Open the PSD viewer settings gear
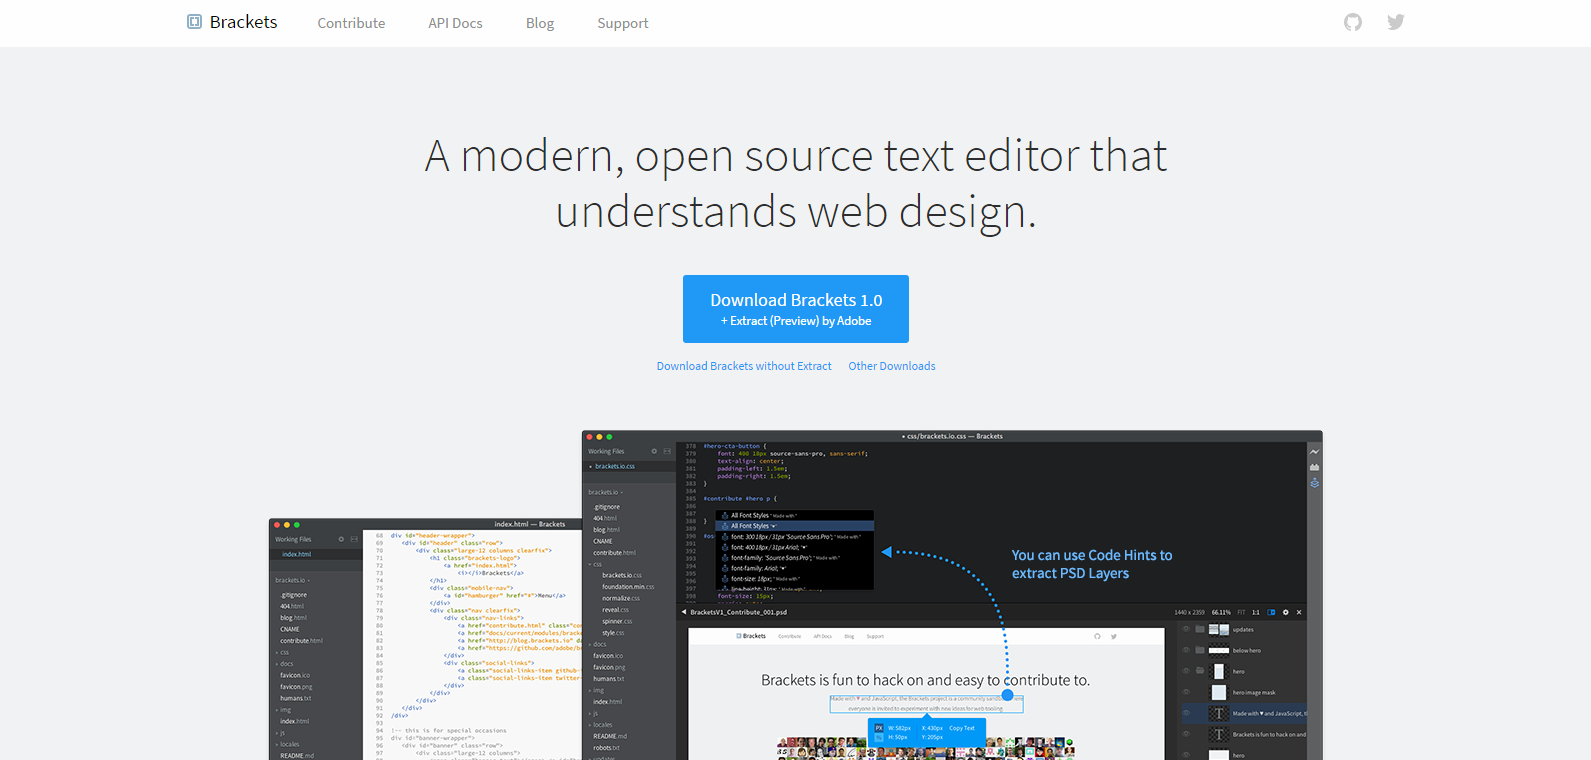 (x=1286, y=612)
